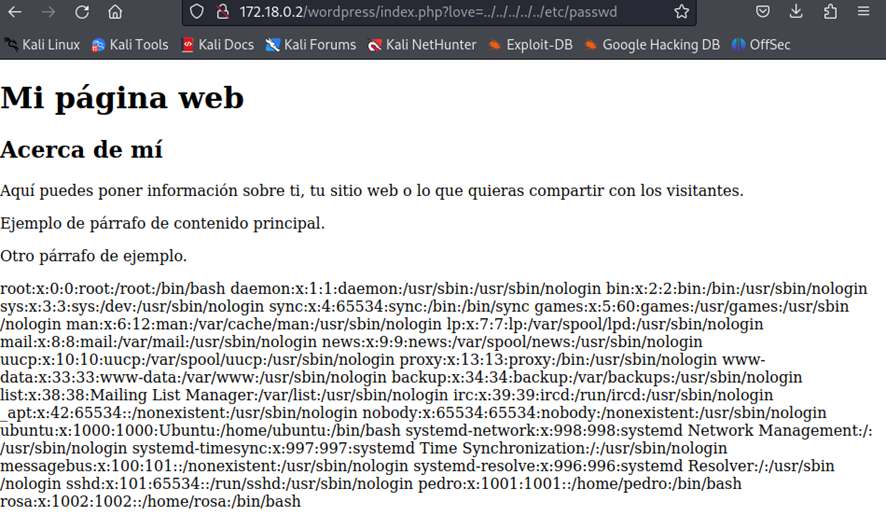
Task: Open the shield tracking protection icon
Action: (197, 11)
